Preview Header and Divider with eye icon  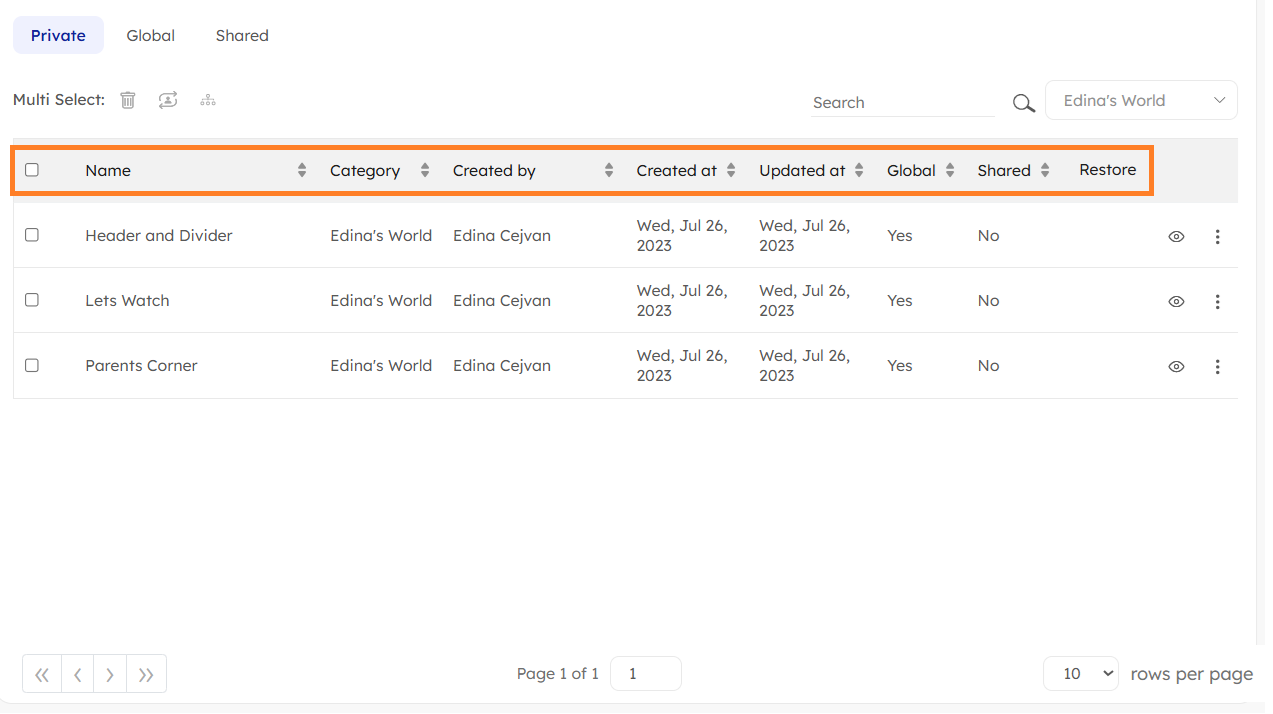(x=1176, y=237)
